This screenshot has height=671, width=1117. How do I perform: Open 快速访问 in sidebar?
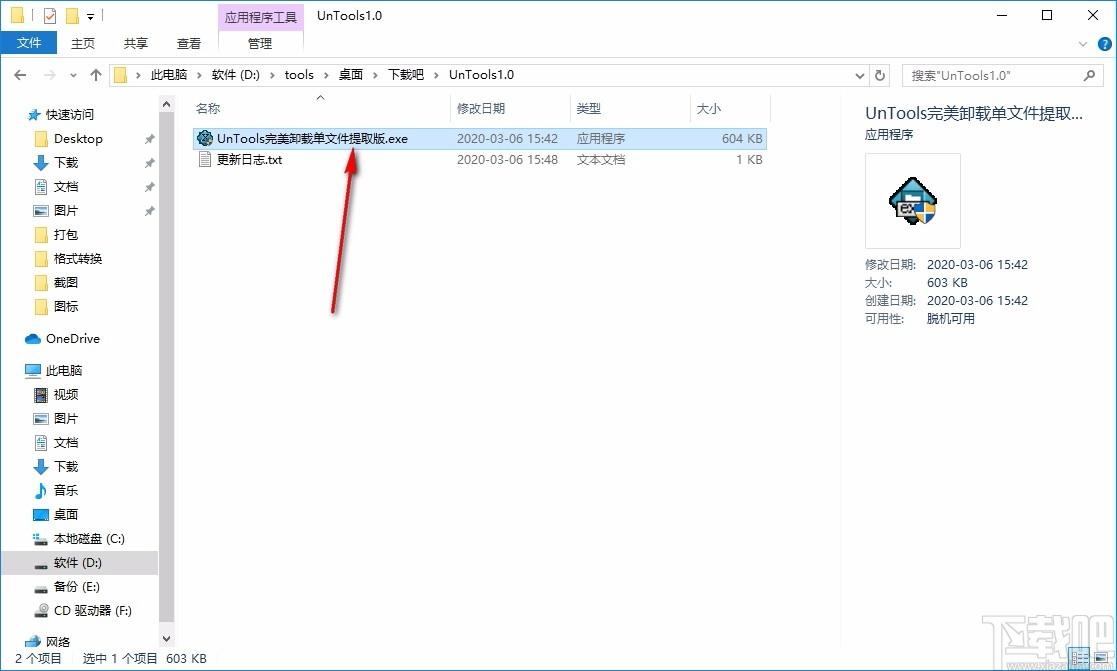point(69,114)
